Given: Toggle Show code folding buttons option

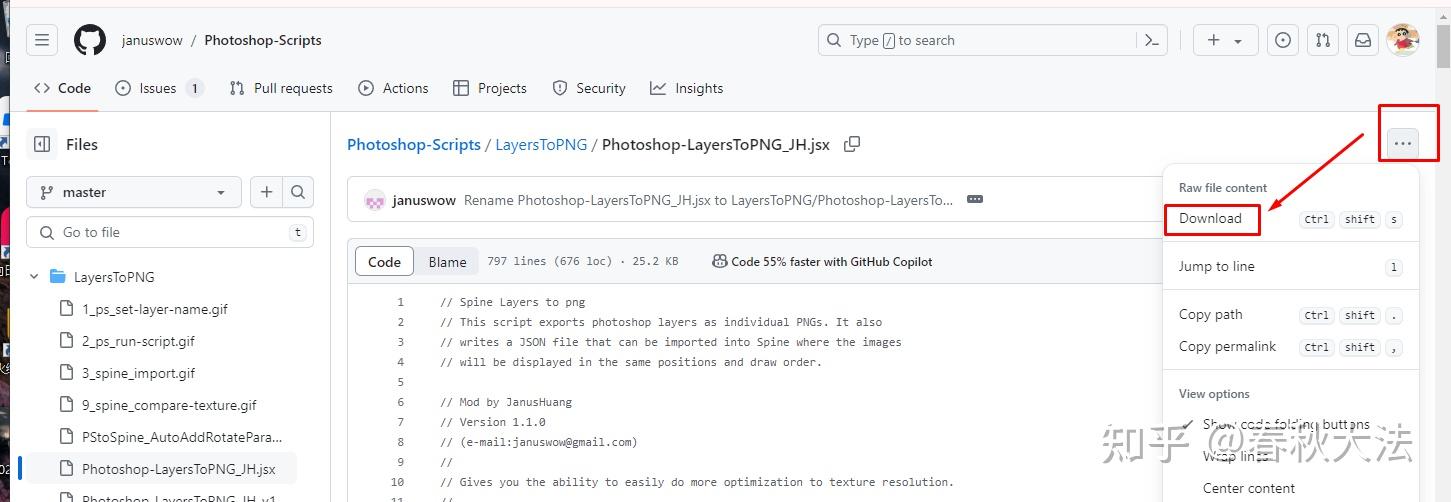Looking at the screenshot, I should [x=1285, y=424].
